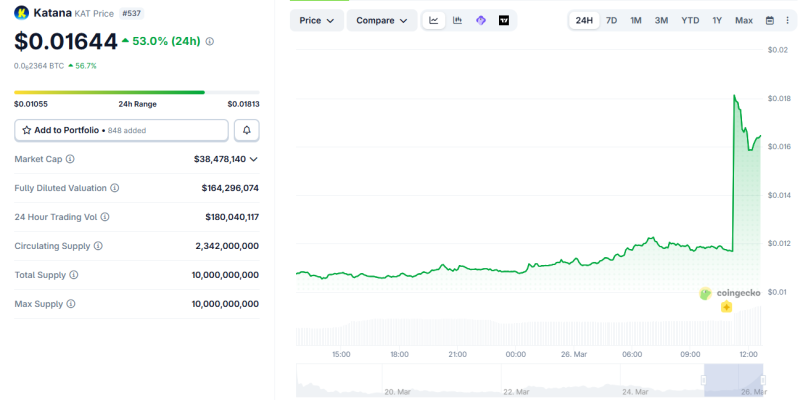Viewport: 800px width, 400px height.
Task: Click the coingecko yellow plus badge on chart
Action: [x=726, y=307]
